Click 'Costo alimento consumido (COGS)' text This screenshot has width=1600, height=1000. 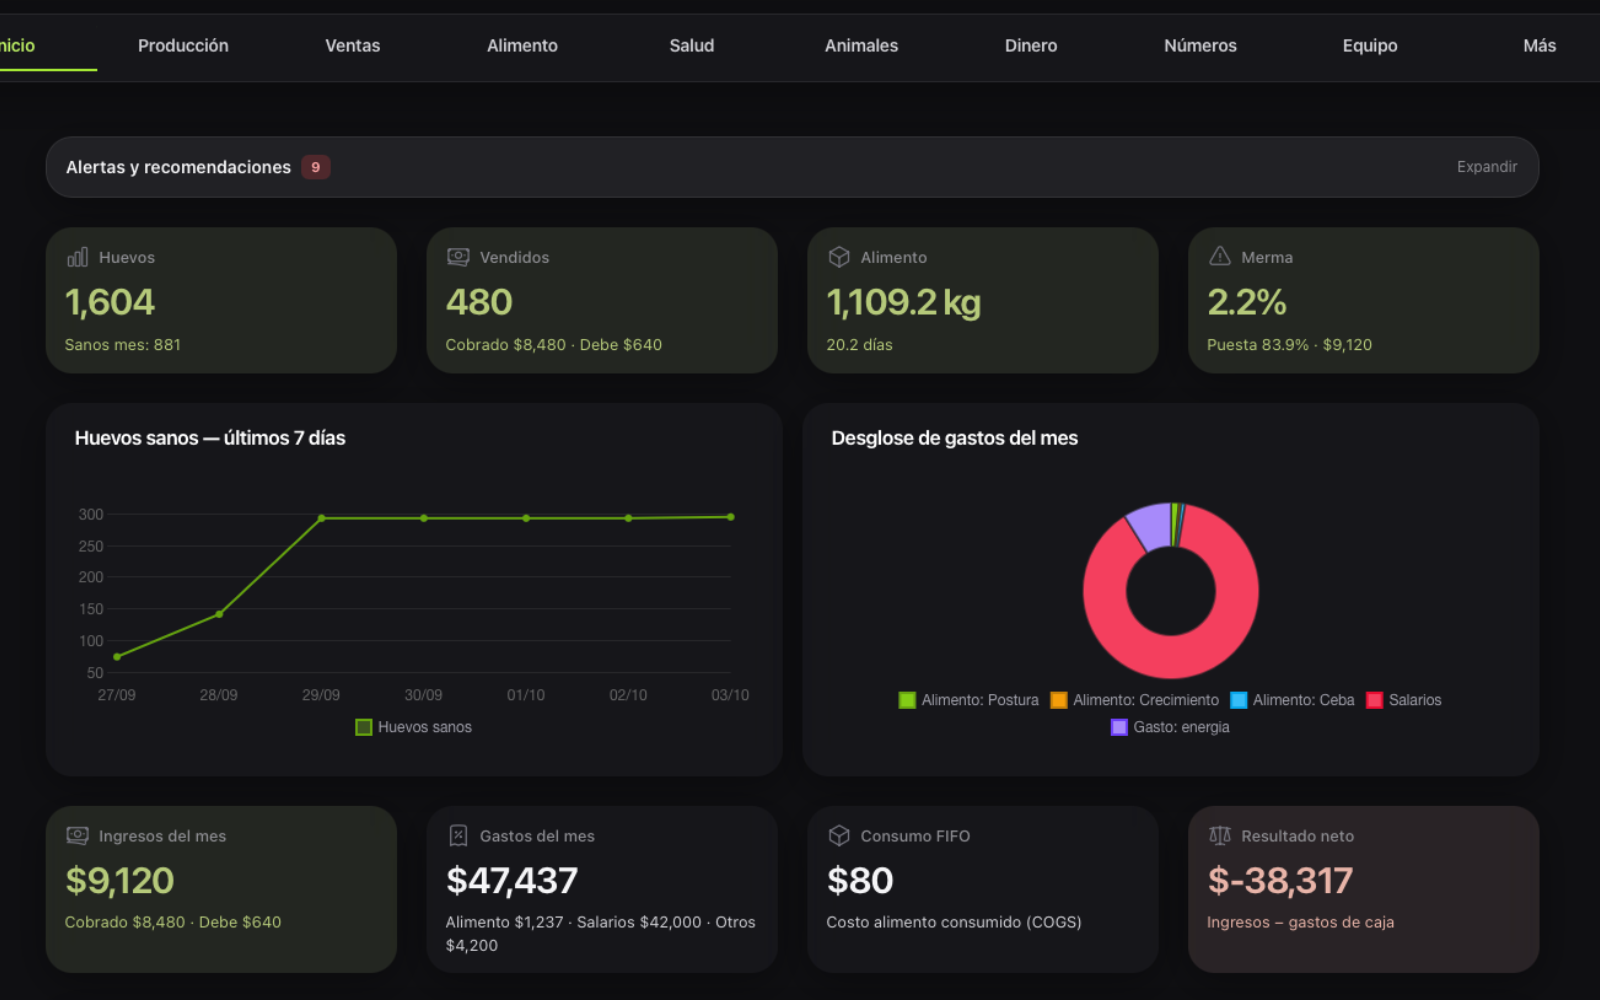954,922
